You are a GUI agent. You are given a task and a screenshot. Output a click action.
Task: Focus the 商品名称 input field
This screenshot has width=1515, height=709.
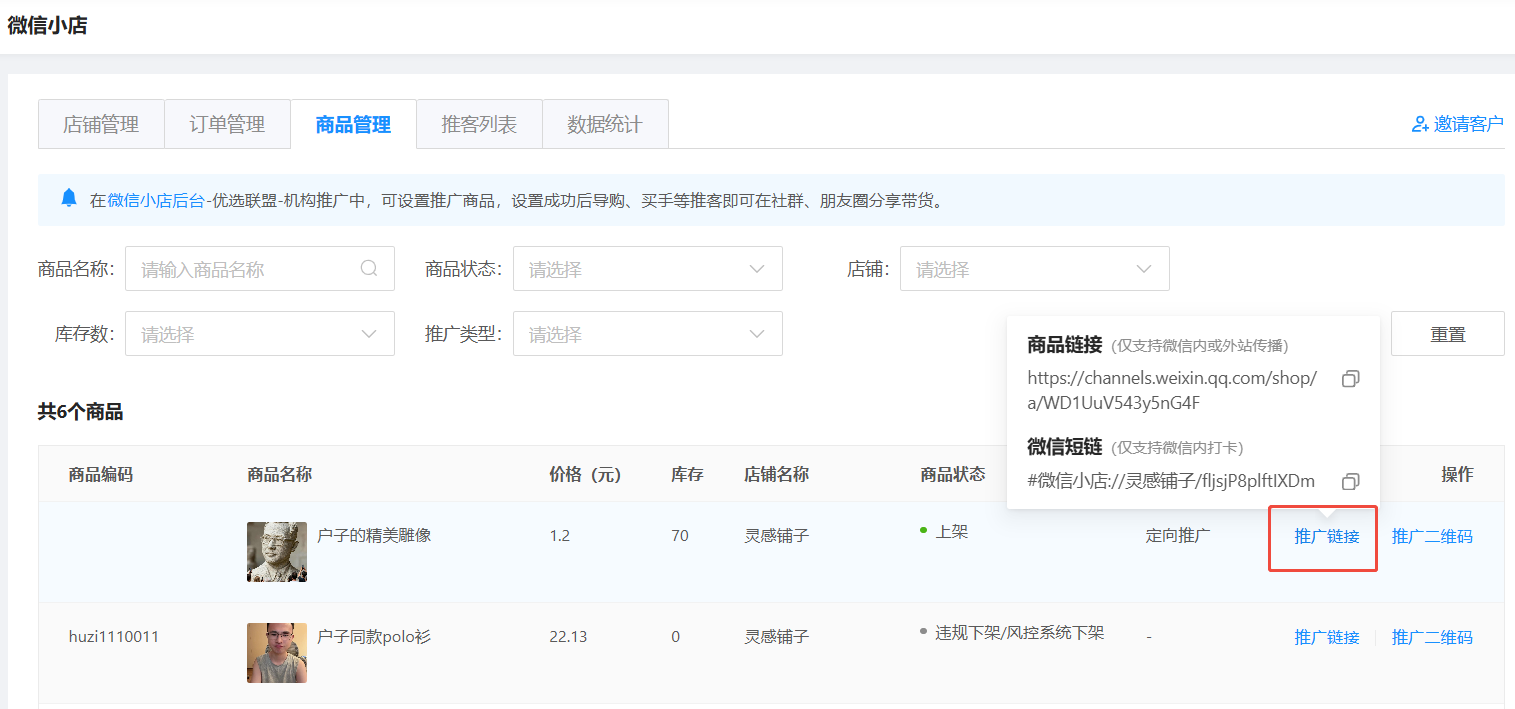point(245,269)
